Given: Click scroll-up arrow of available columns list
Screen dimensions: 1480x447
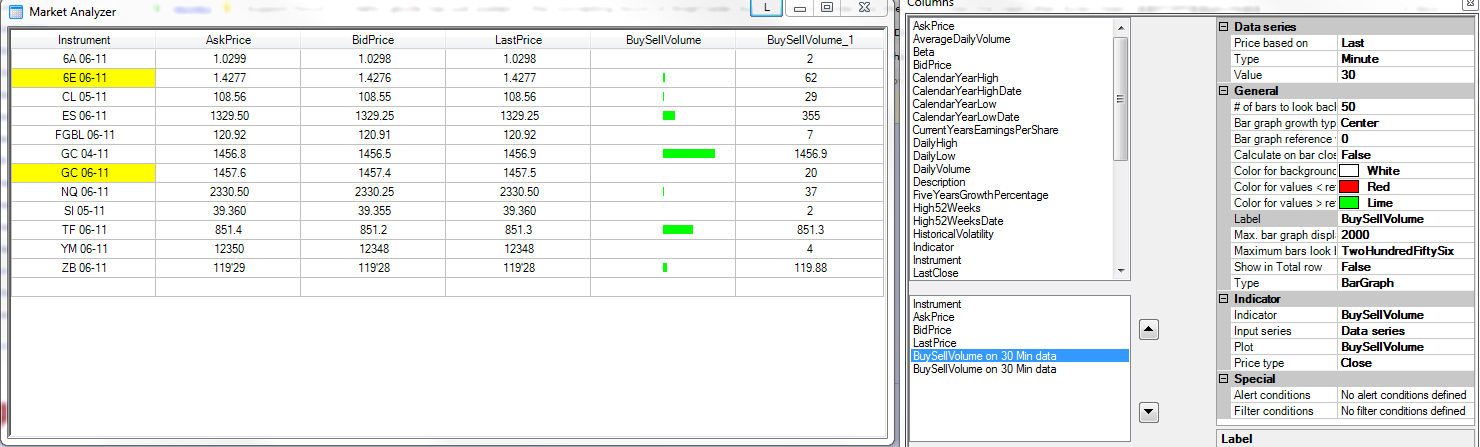Looking at the screenshot, I should pos(1120,27).
